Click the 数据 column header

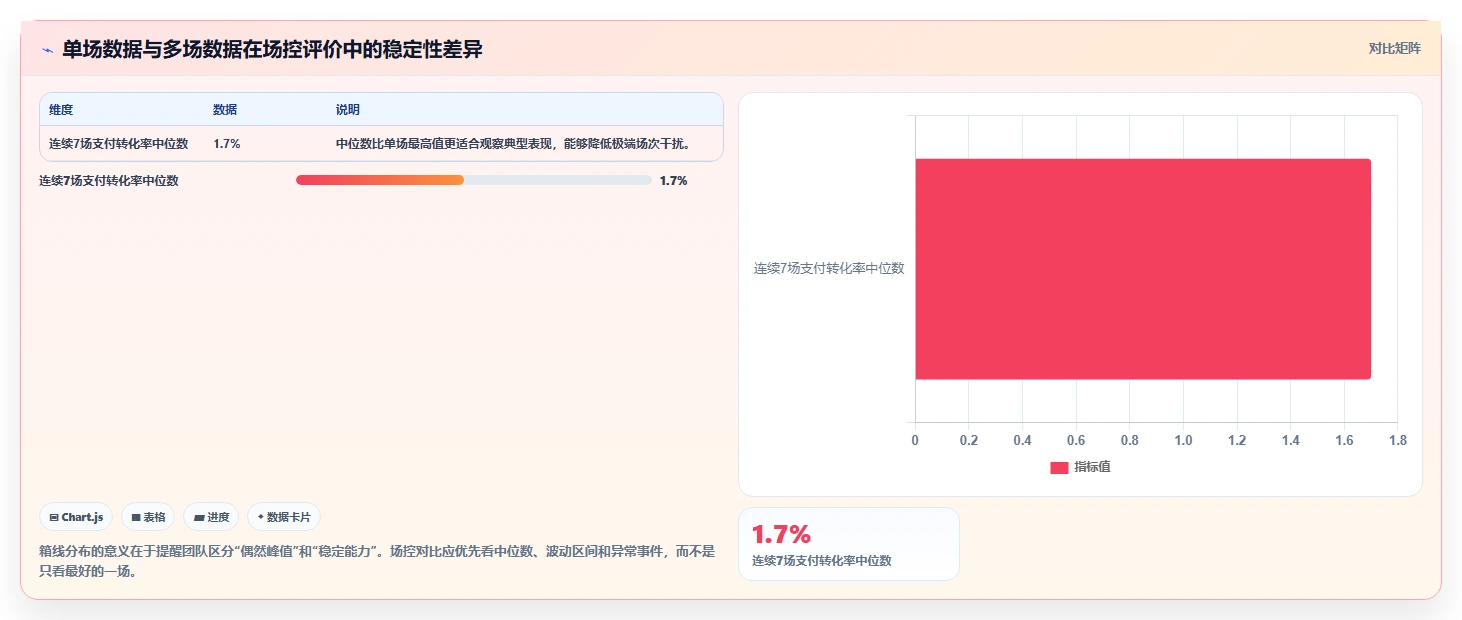pyautogui.click(x=225, y=110)
